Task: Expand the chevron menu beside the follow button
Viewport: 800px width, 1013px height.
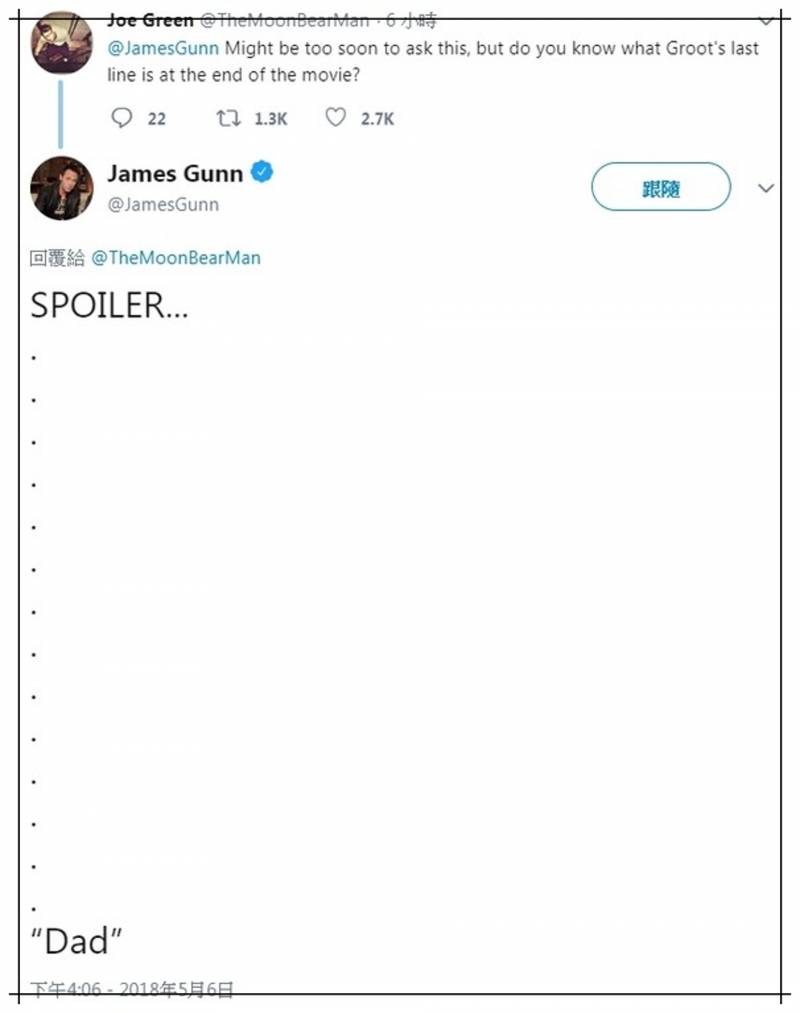Action: 766,188
